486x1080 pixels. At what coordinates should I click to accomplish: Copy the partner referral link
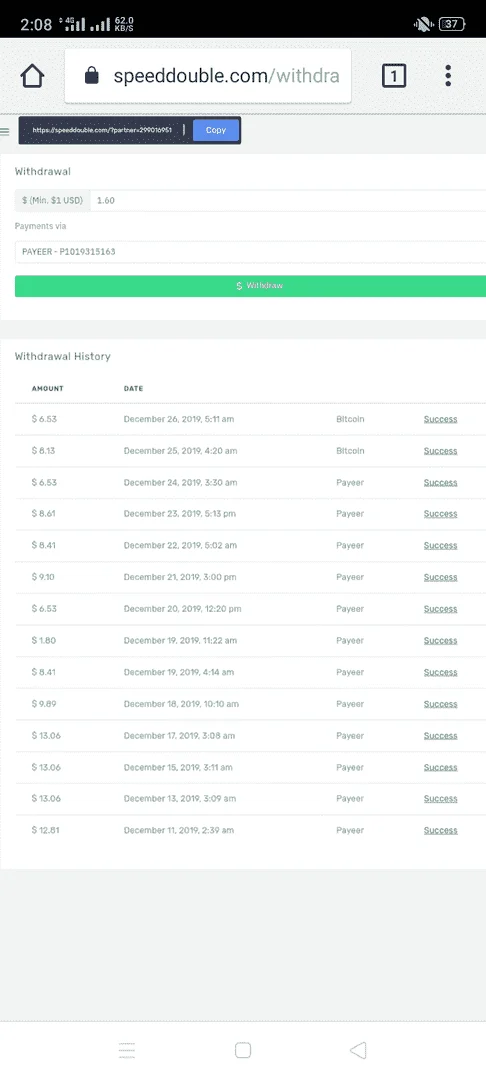click(216, 130)
